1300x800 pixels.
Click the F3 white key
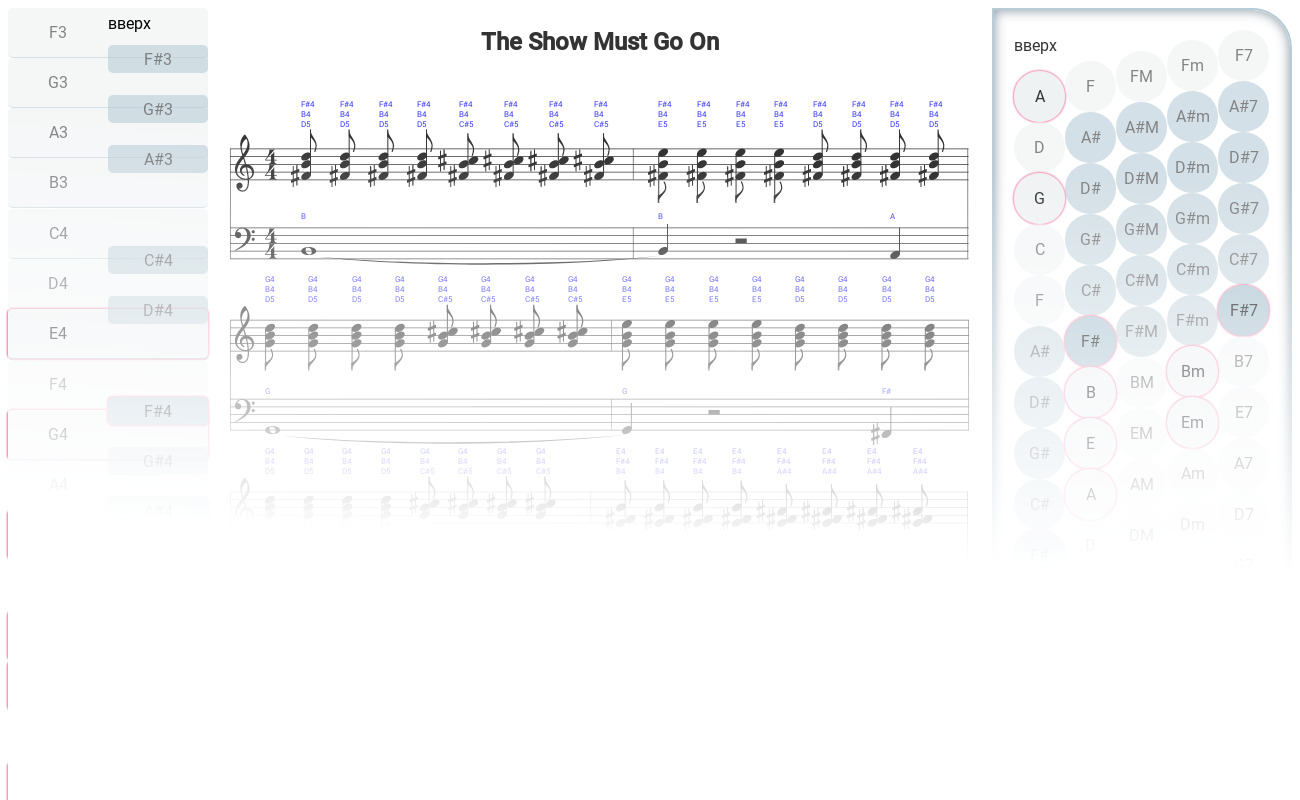pyautogui.click(x=58, y=32)
